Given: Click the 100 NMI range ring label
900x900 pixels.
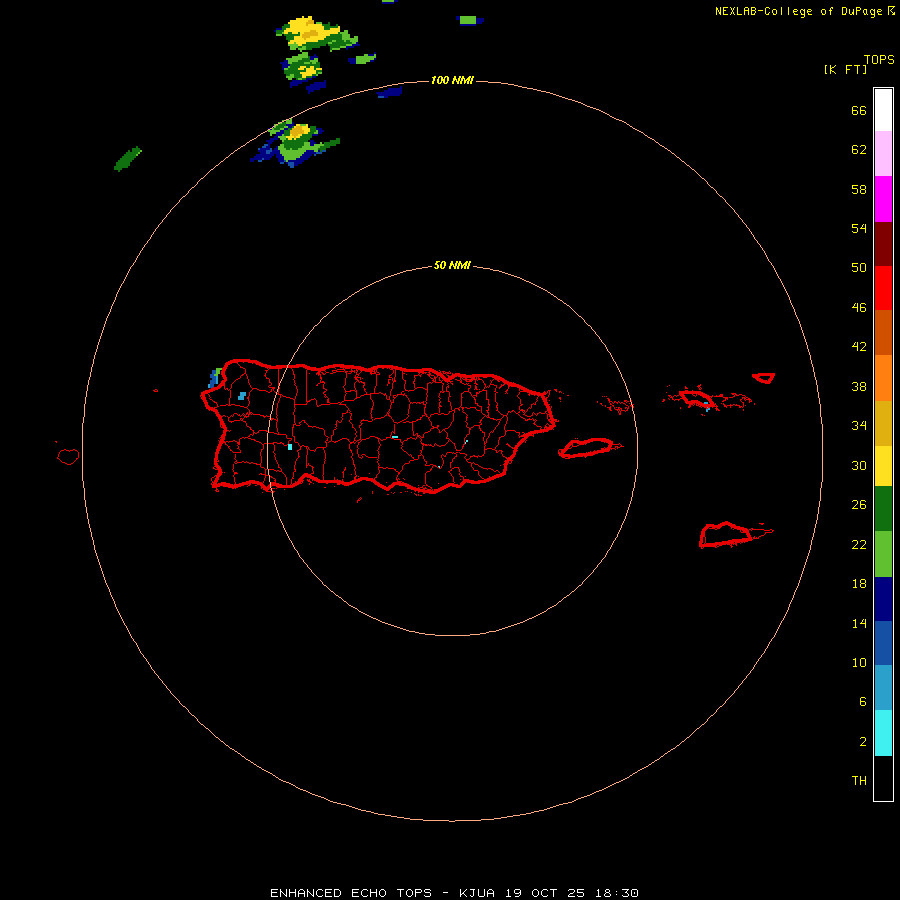Looking at the screenshot, I should 452,80.
